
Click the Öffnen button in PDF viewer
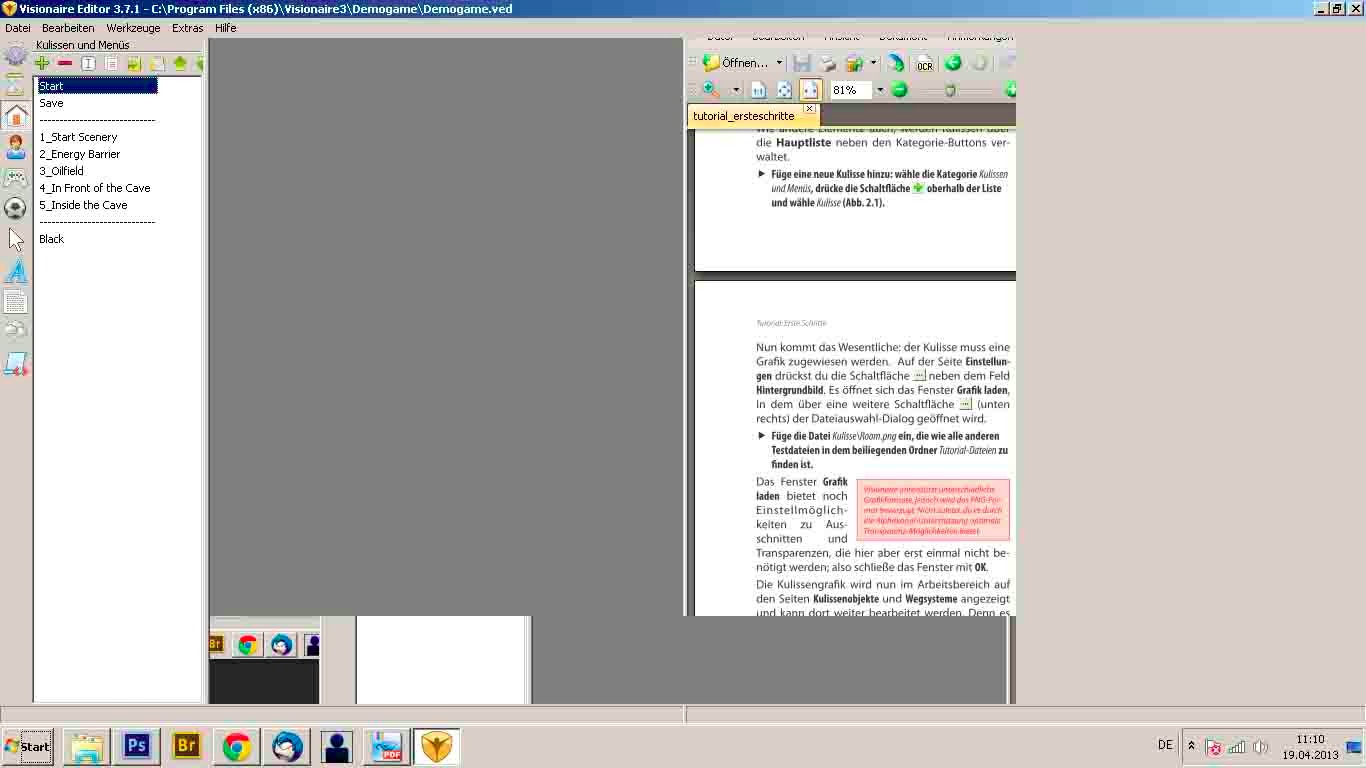[736, 63]
